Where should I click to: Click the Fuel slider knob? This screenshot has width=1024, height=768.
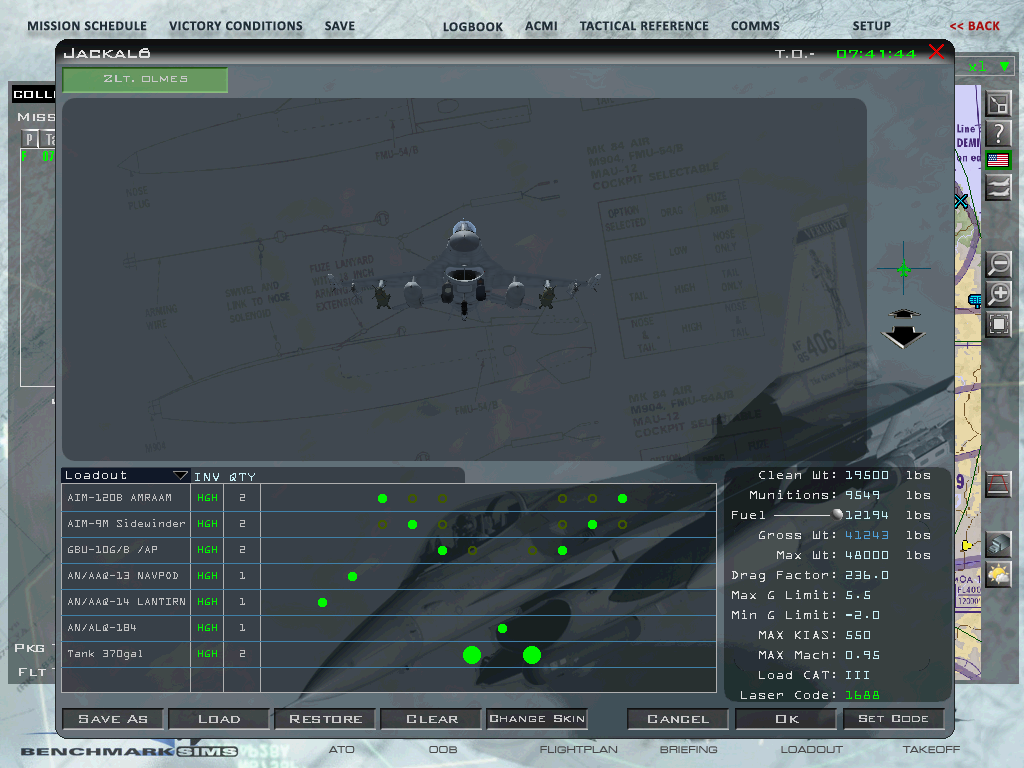point(837,515)
